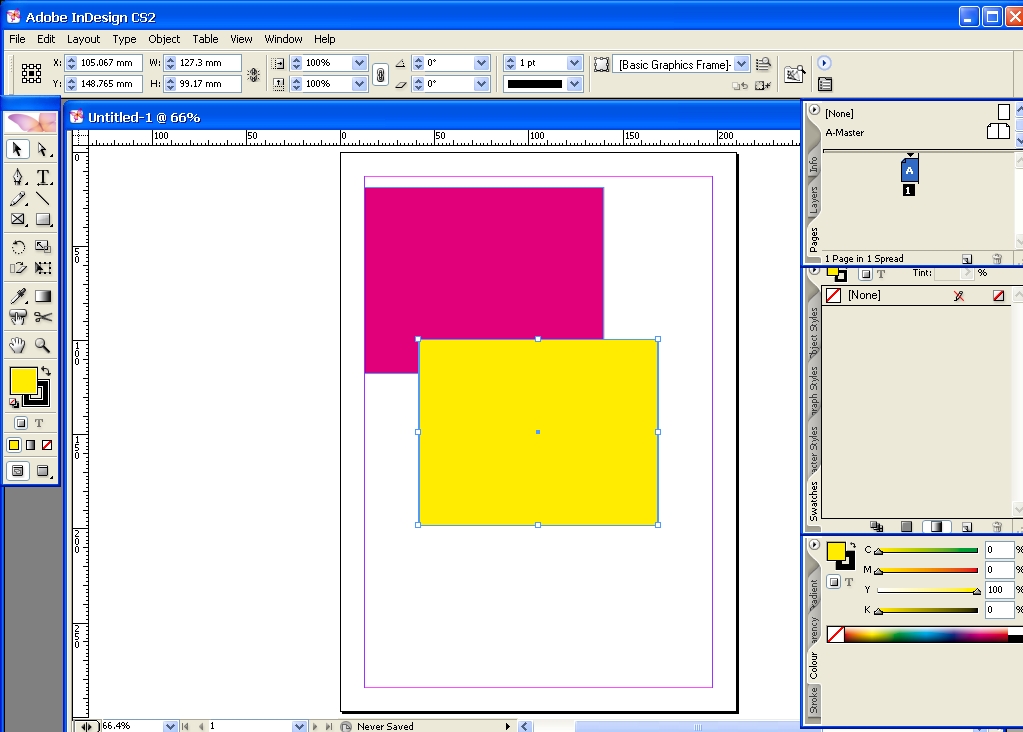Screen dimensions: 1023x732
Task: Apply Colour button in the toolbox
Action: click(x=14, y=445)
